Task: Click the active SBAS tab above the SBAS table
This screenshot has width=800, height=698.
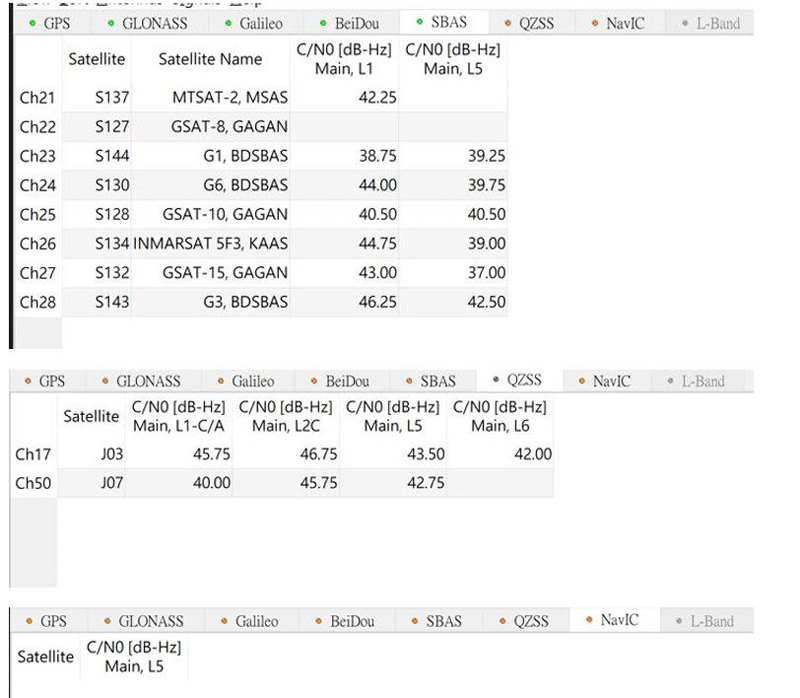Action: point(443,22)
